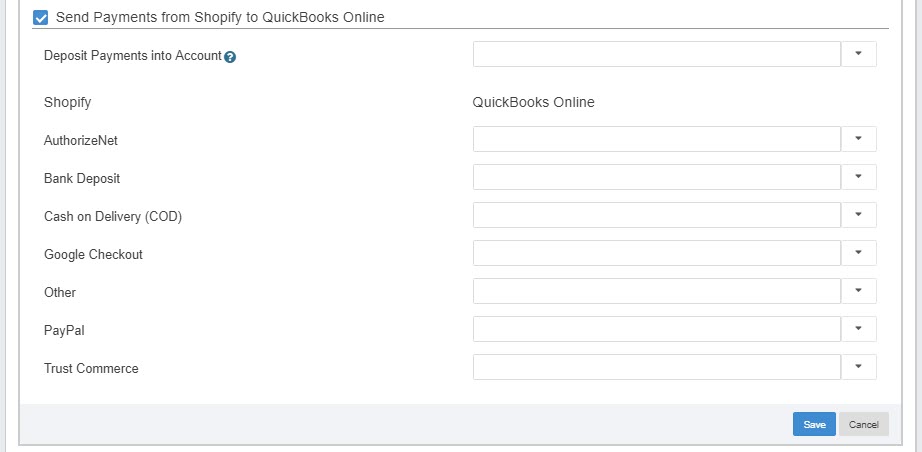Select the Cash on Delivery input field
922x452 pixels.
point(657,215)
